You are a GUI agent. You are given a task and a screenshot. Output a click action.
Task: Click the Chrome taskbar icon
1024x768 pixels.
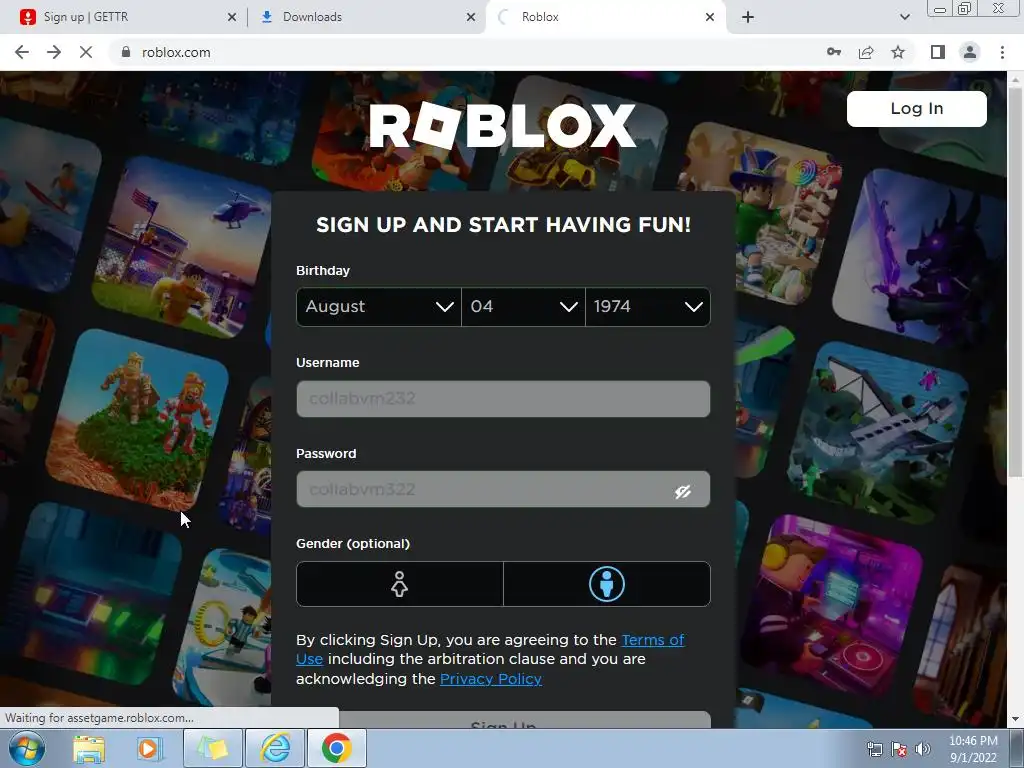(x=336, y=748)
